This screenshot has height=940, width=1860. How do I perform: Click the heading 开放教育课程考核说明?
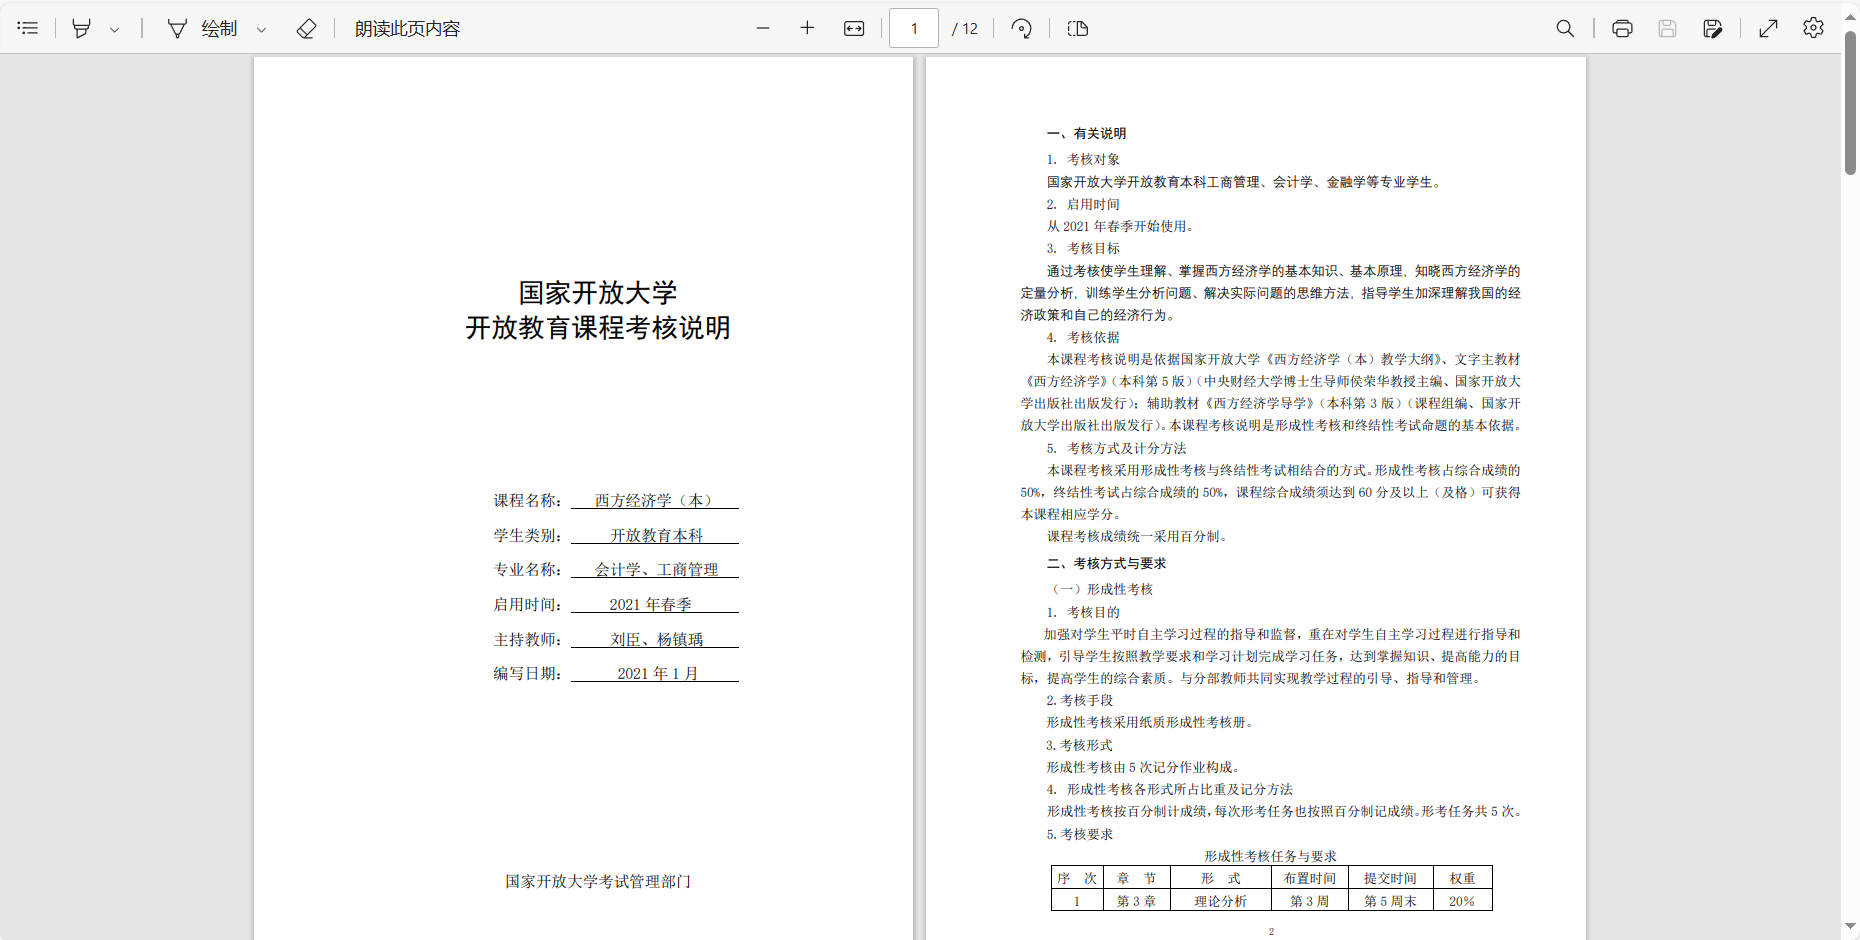coord(598,328)
